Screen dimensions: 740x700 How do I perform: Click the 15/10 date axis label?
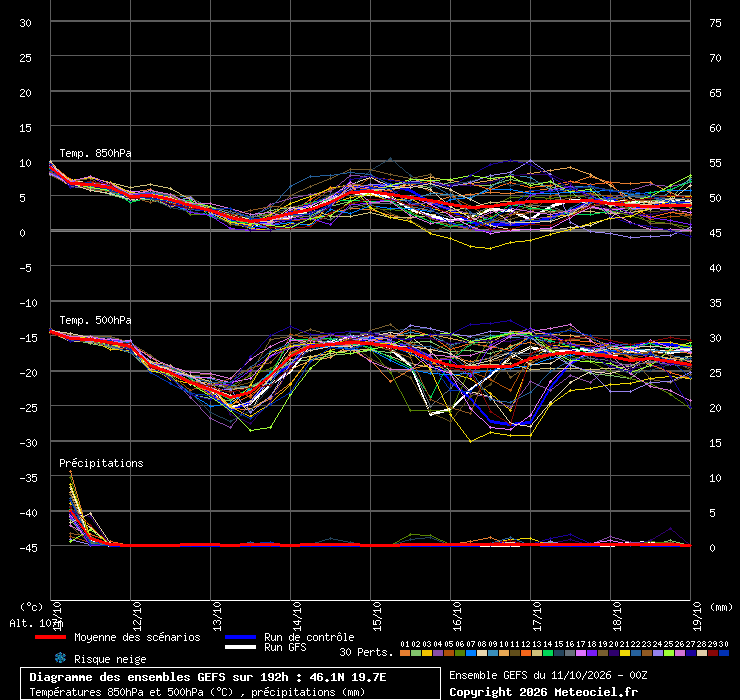pos(377,616)
